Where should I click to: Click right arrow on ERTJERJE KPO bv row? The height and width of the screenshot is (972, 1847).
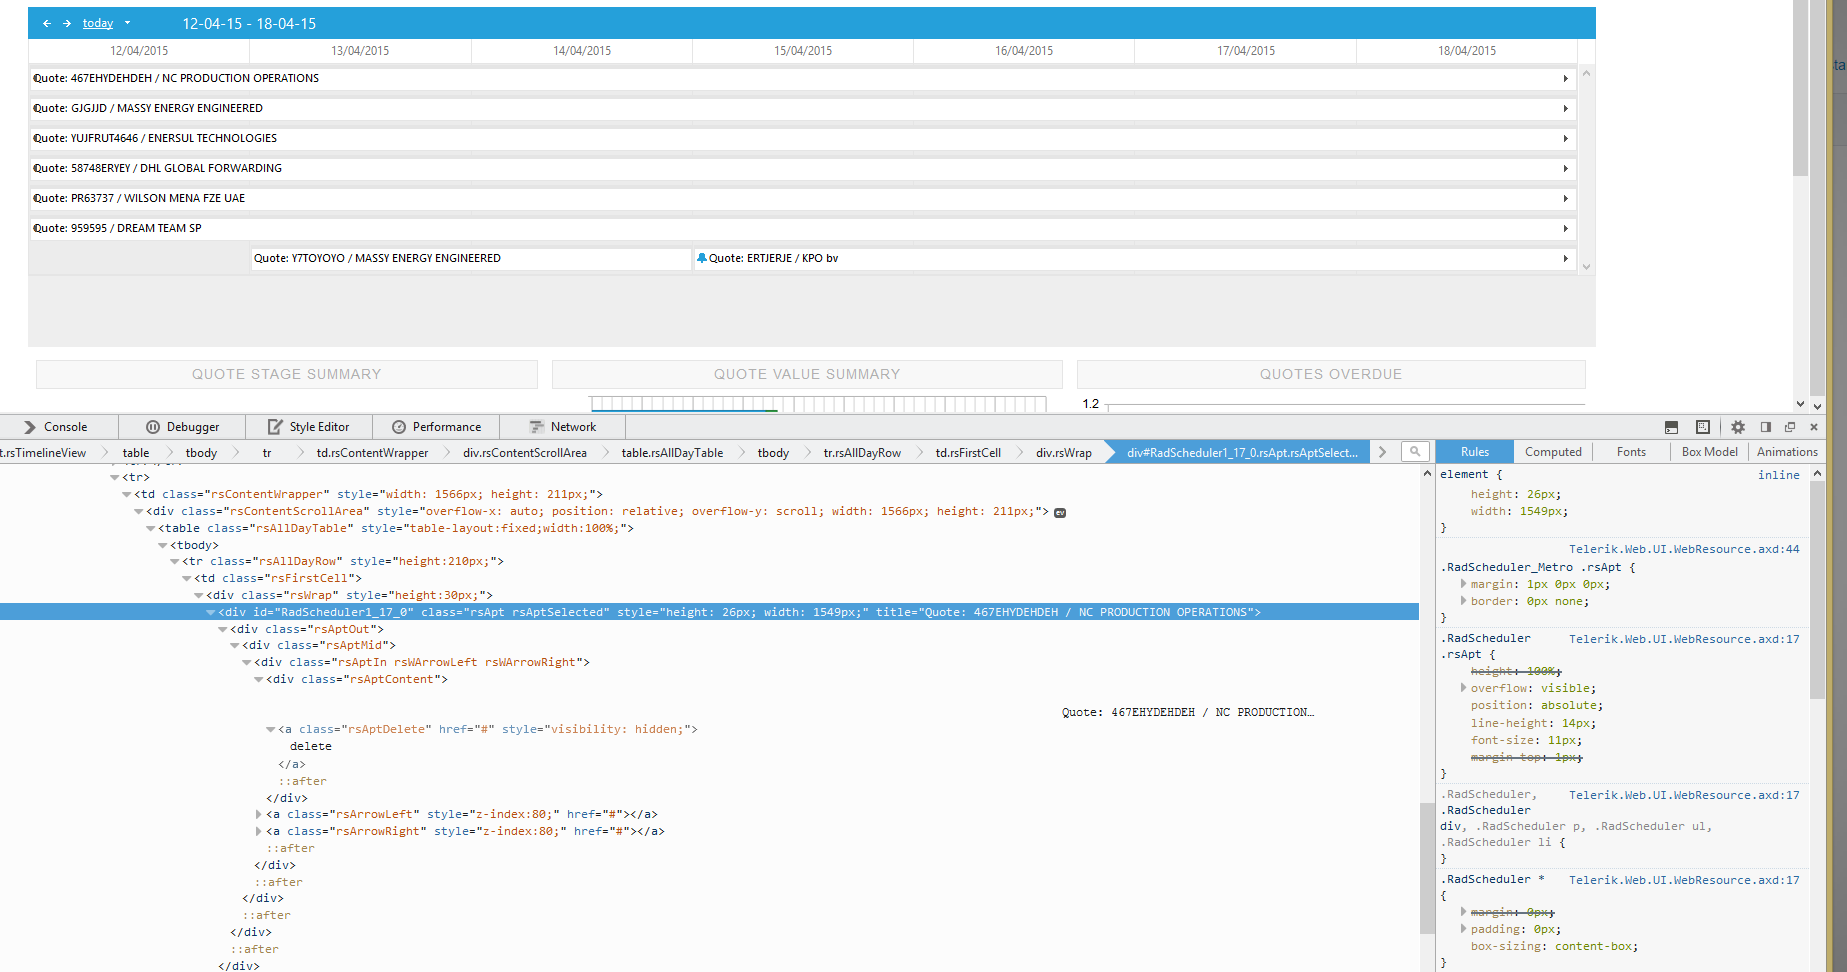1565,258
